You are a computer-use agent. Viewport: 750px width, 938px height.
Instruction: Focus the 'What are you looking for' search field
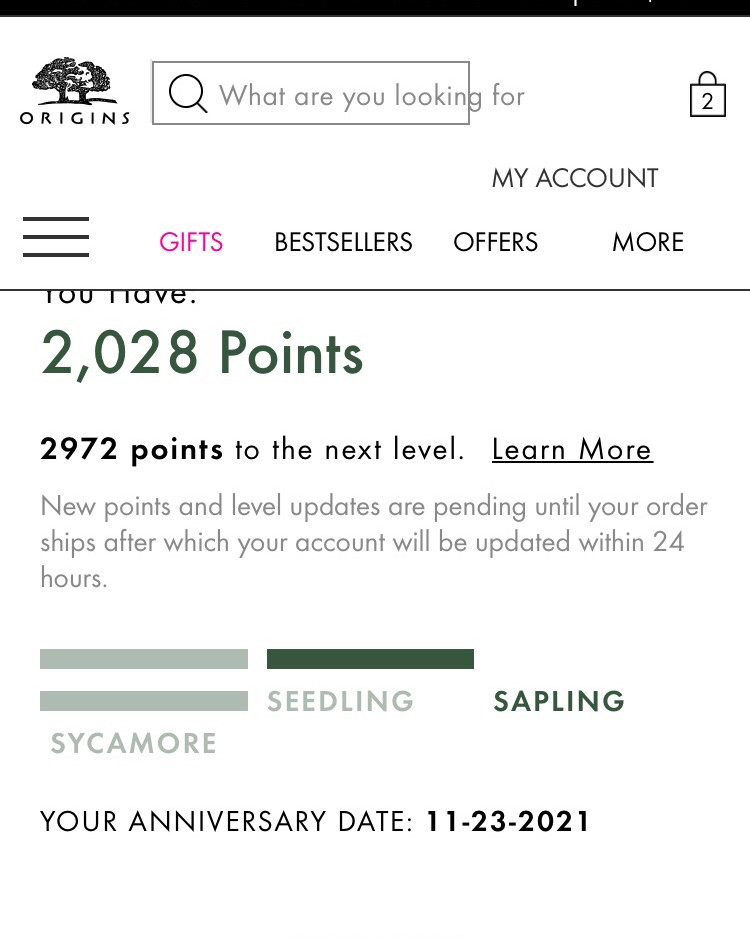click(311, 93)
